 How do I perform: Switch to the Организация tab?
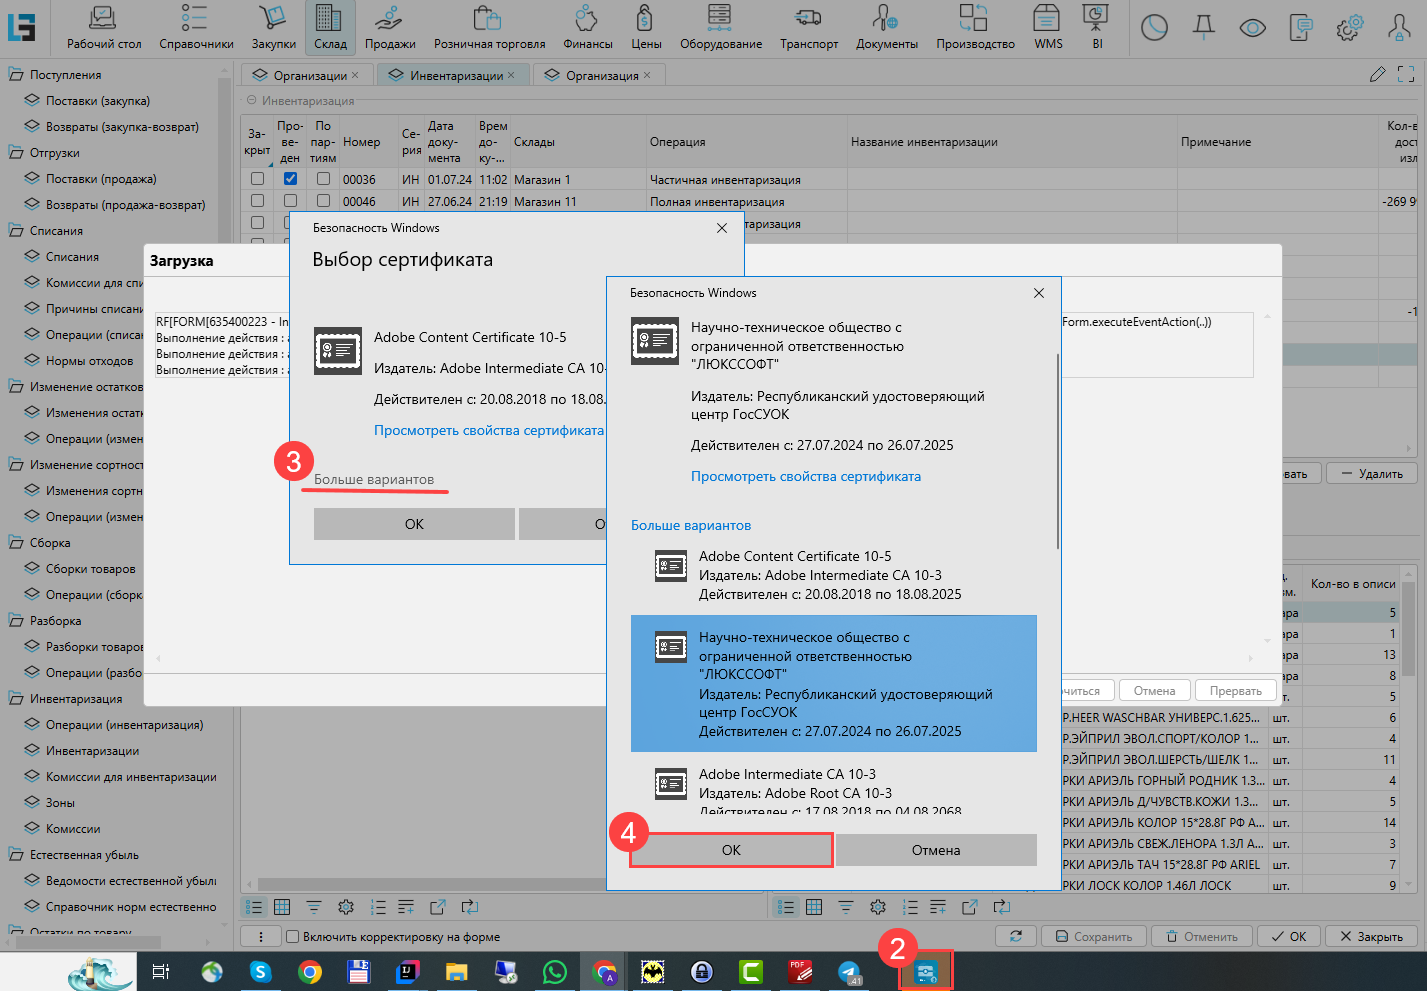[x=601, y=75]
